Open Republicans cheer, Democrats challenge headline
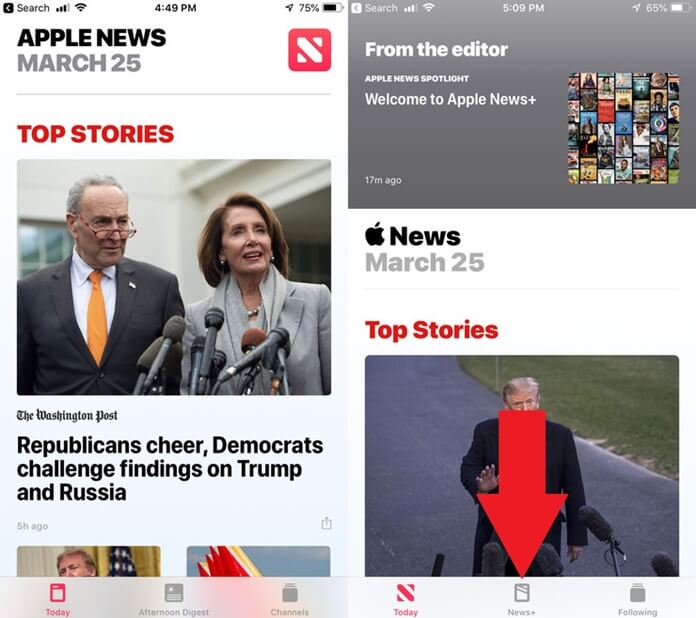 [170, 469]
